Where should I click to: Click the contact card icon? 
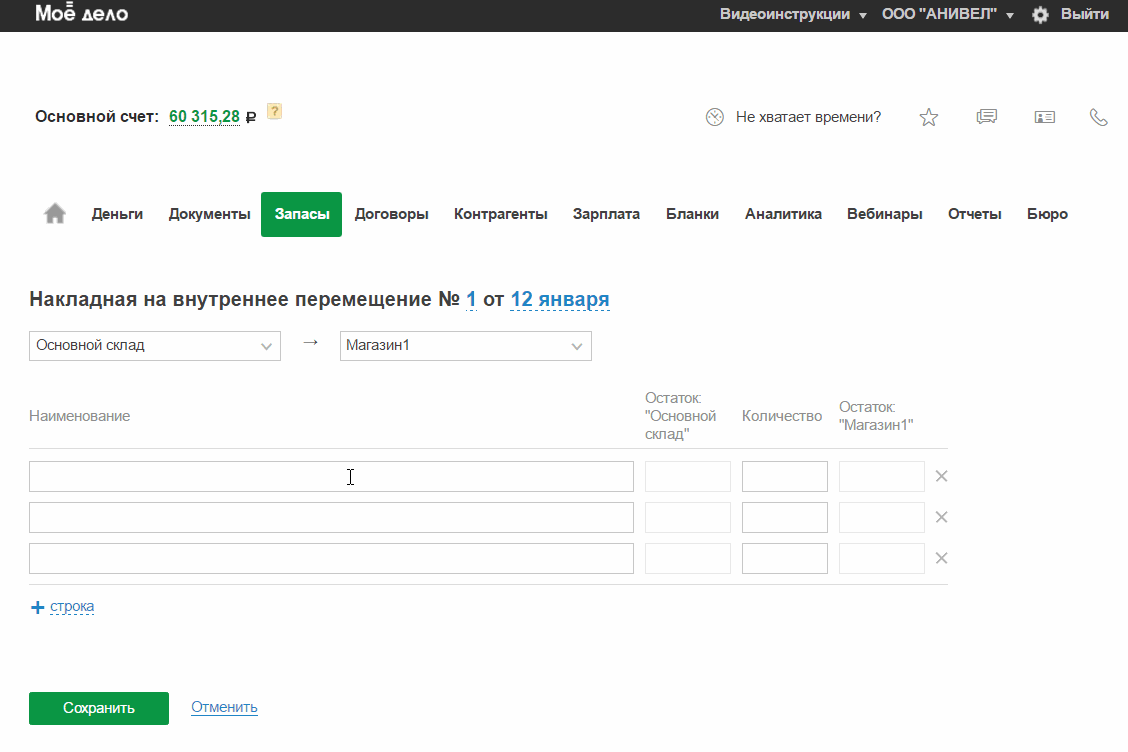tap(1044, 117)
